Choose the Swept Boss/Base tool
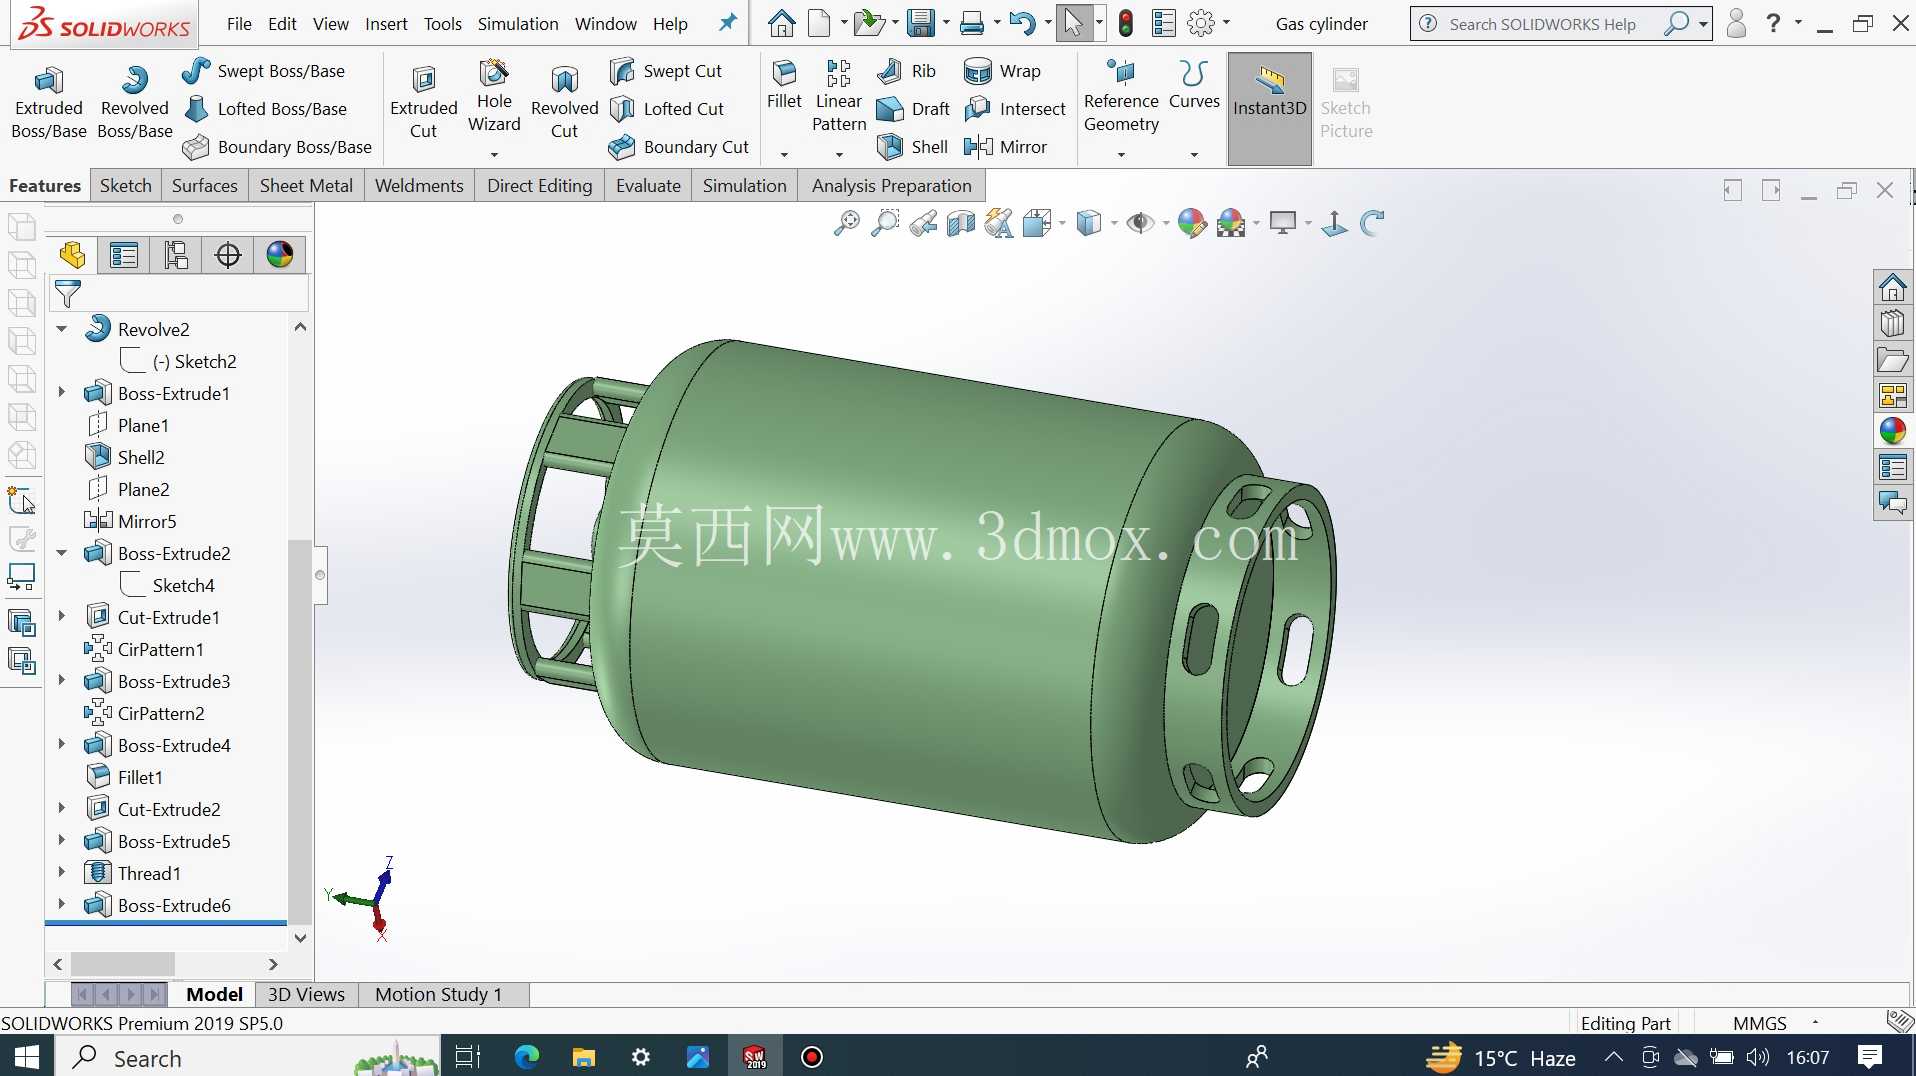Viewport: 1916px width, 1076px height. click(264, 71)
